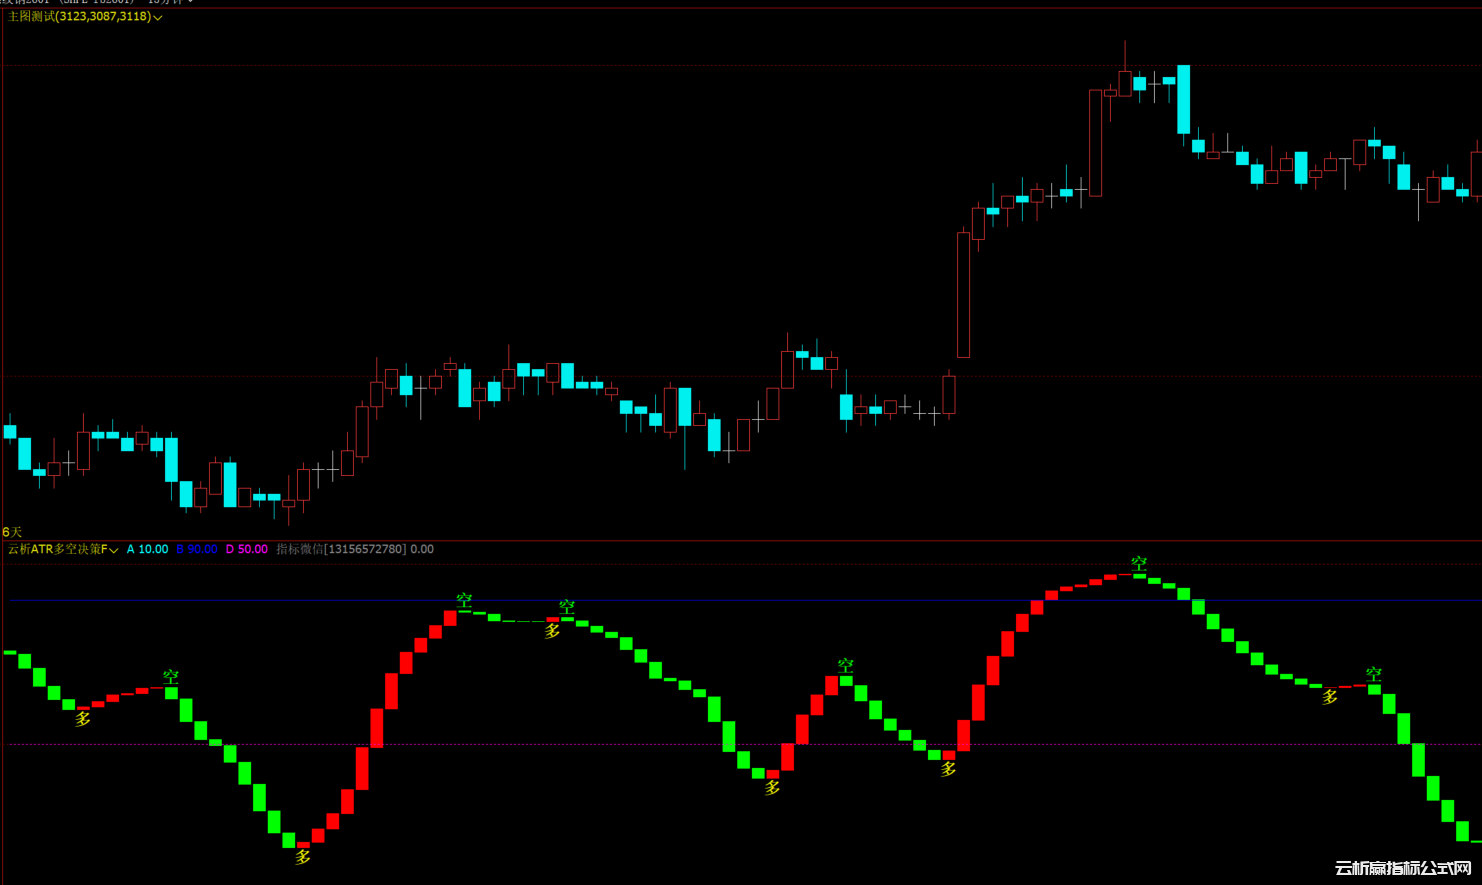Click the yellow 6天 period label

(12, 532)
